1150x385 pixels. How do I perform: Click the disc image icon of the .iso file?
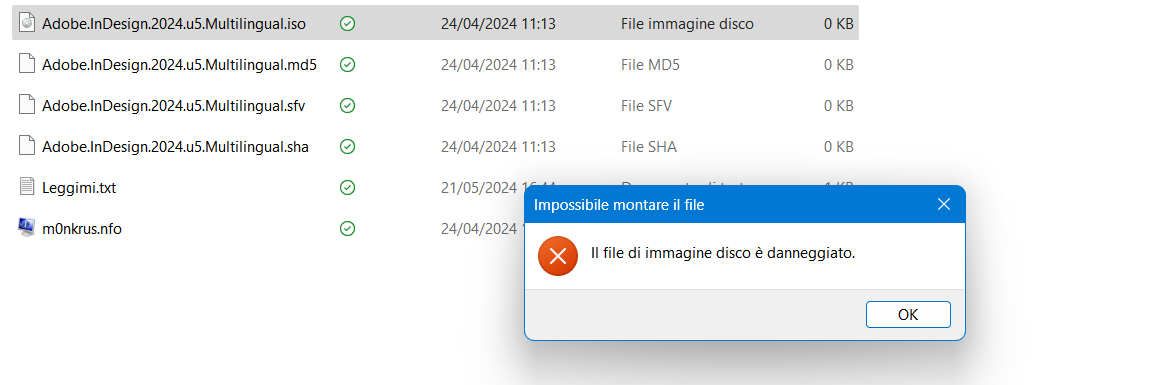26,23
